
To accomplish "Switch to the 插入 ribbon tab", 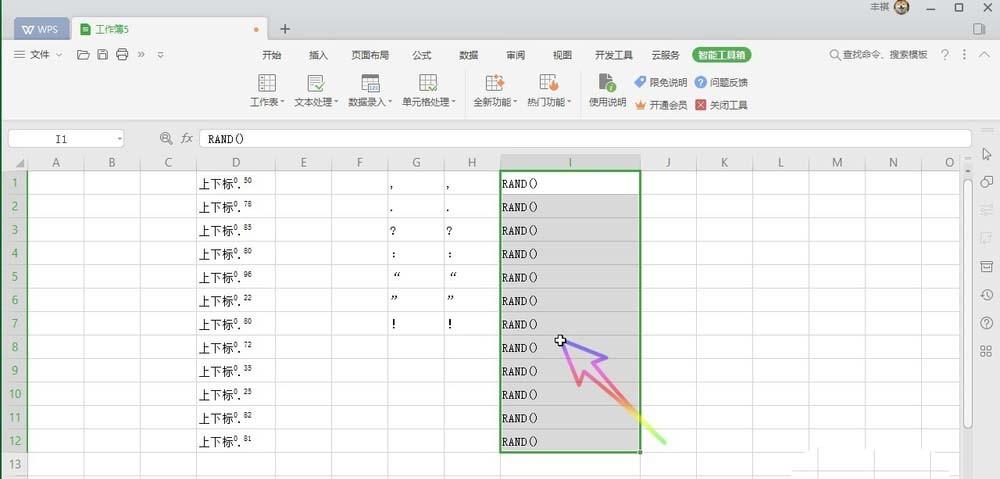I will [318, 55].
